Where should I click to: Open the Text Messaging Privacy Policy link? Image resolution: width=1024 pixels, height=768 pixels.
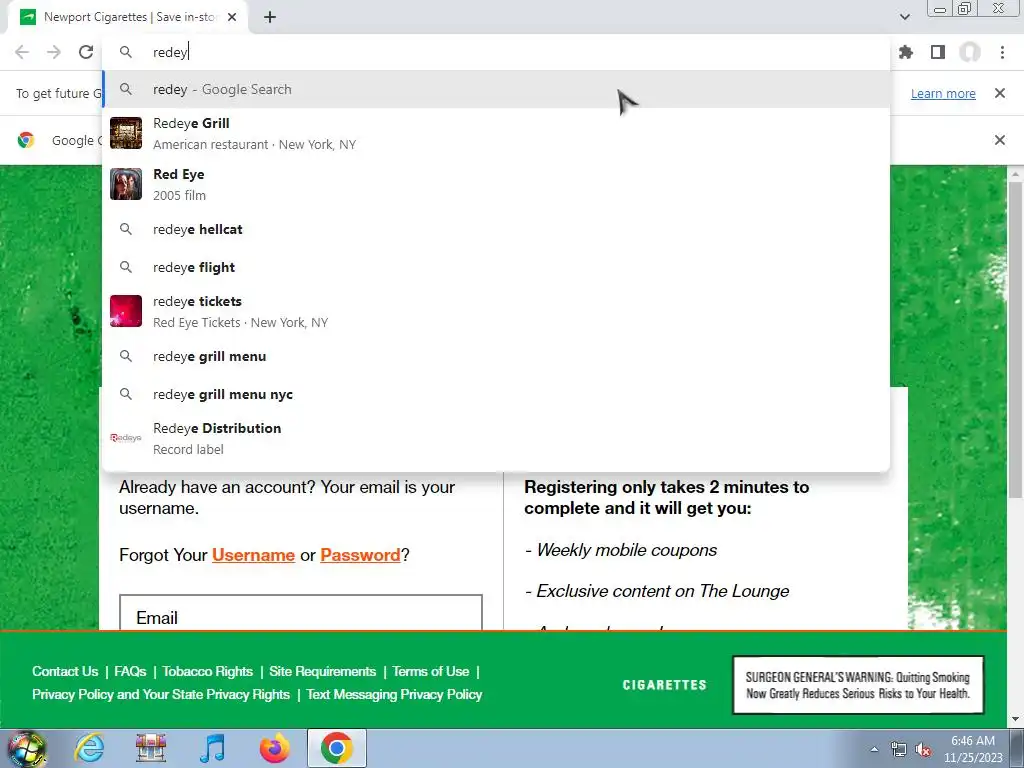(x=394, y=694)
